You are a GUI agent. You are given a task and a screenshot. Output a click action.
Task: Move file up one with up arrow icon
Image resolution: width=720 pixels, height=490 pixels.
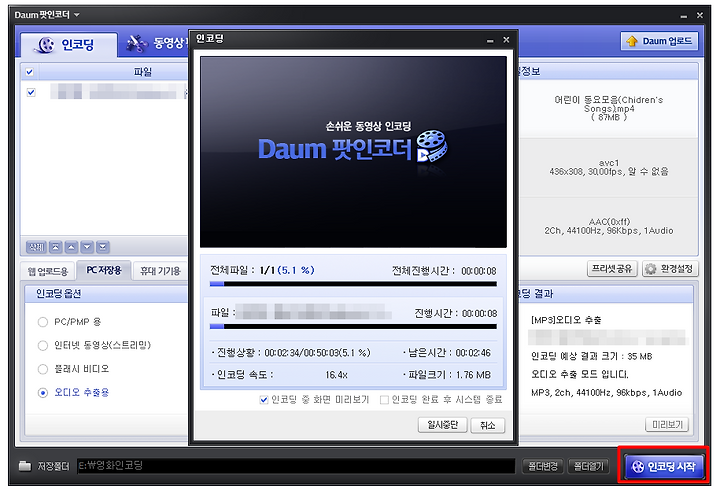tap(71, 247)
